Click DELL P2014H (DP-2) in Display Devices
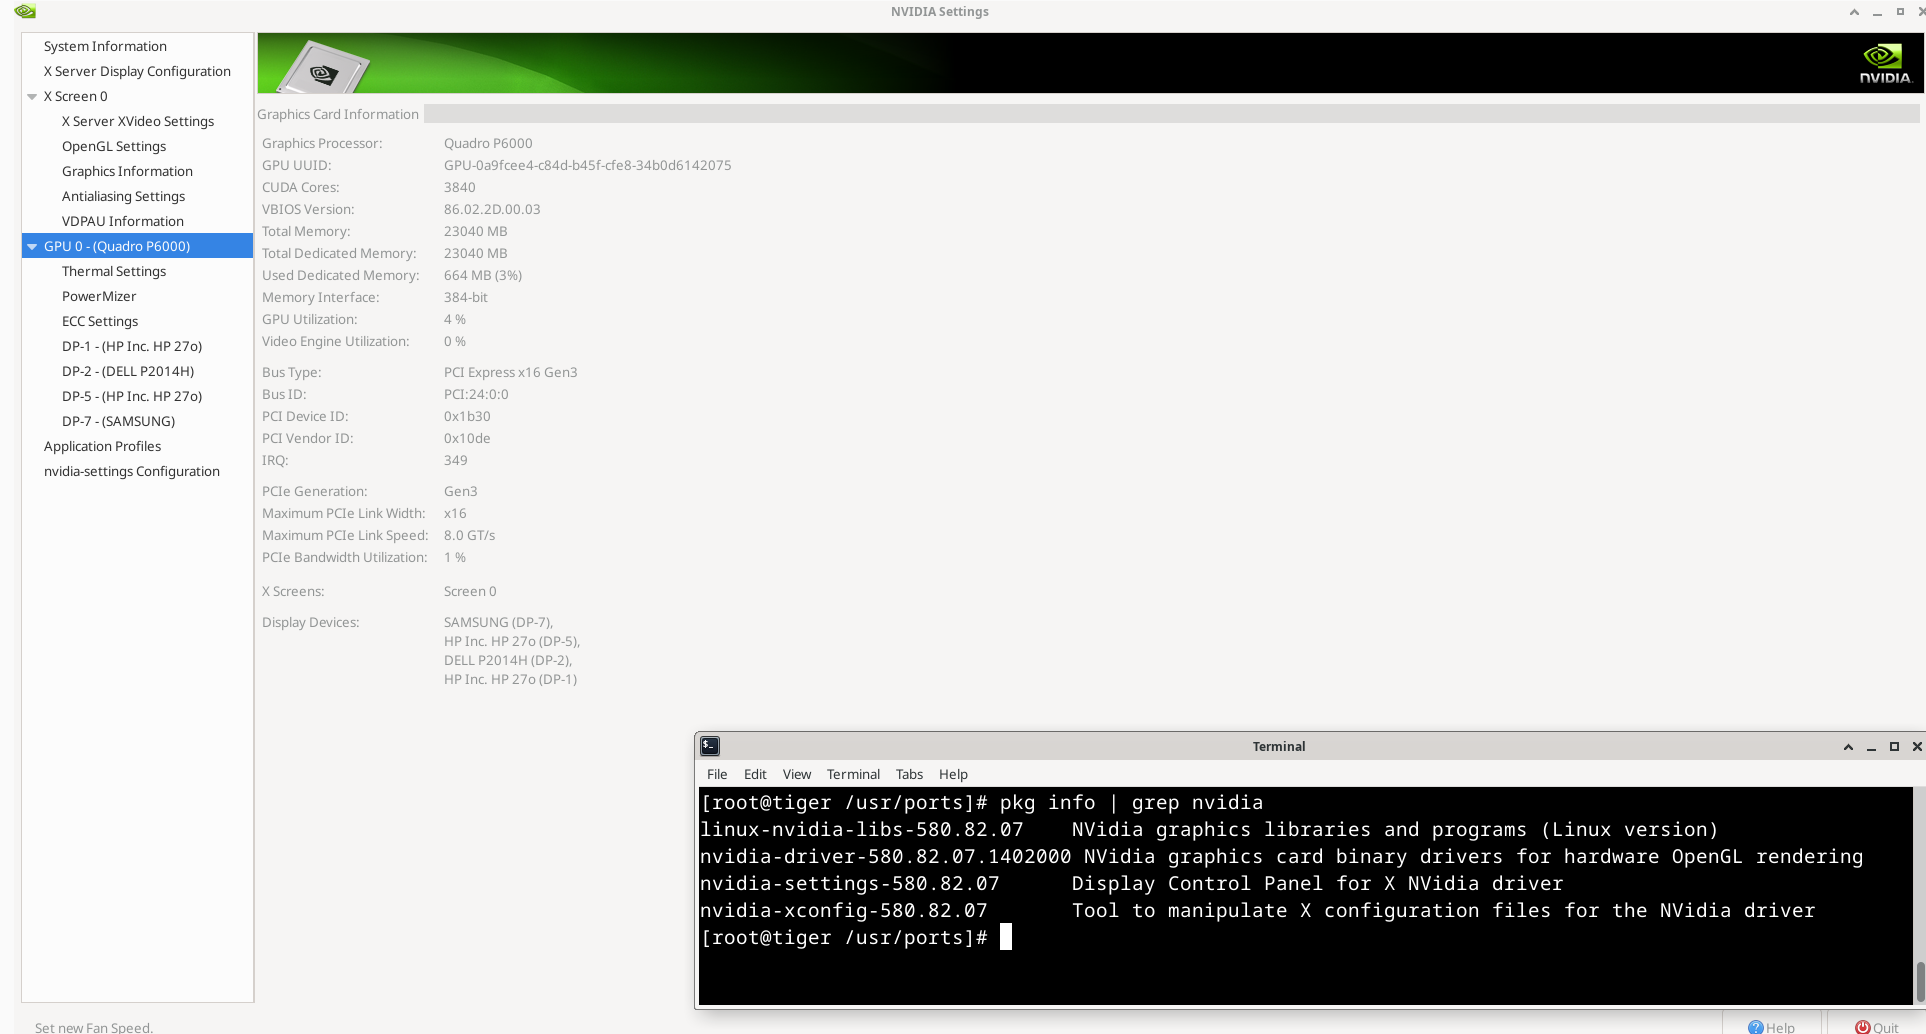The image size is (1926, 1034). point(508,660)
